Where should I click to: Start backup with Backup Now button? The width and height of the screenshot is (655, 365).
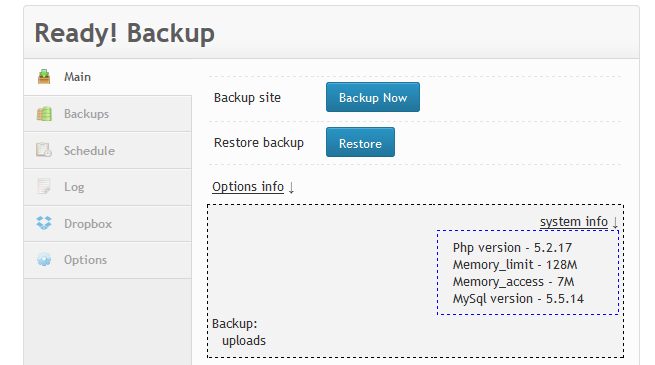373,97
